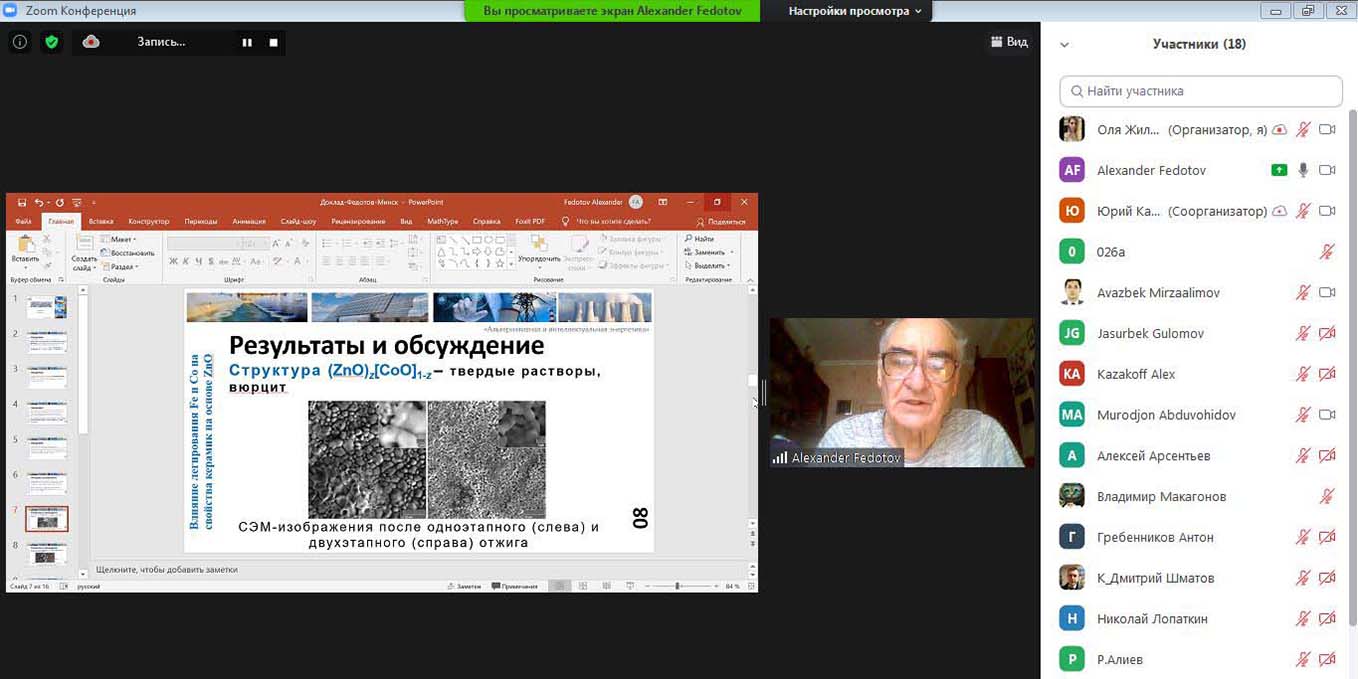Screen dimensions: 1358x679
Task: Click Jasurbek Gulomov's JG avatar
Action: (1072, 333)
